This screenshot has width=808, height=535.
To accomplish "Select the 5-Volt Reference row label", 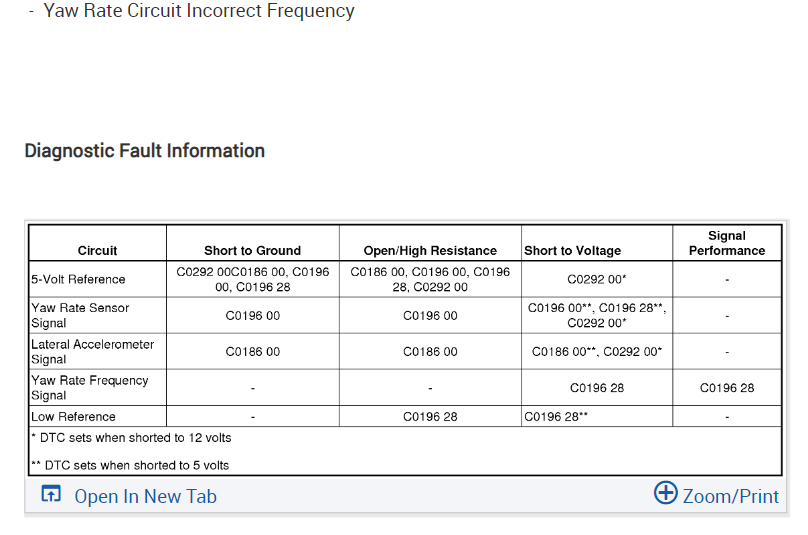I will click(x=78, y=280).
